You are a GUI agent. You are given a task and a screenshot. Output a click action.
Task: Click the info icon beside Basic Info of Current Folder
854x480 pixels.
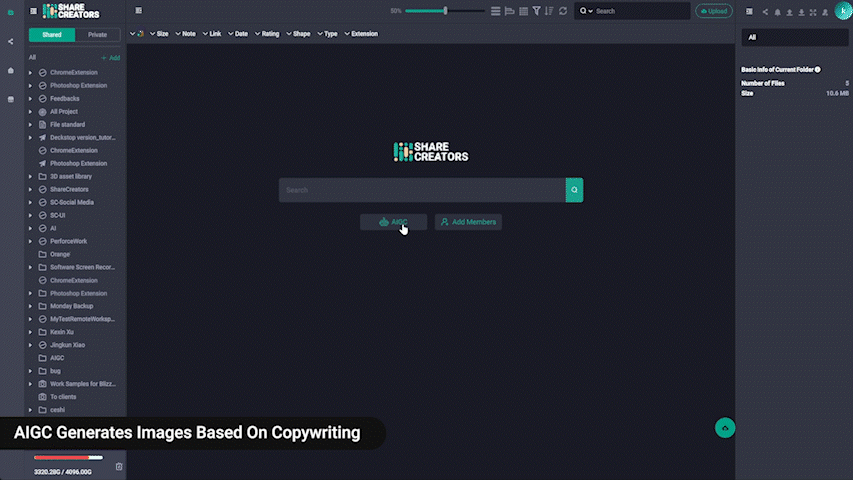click(818, 70)
